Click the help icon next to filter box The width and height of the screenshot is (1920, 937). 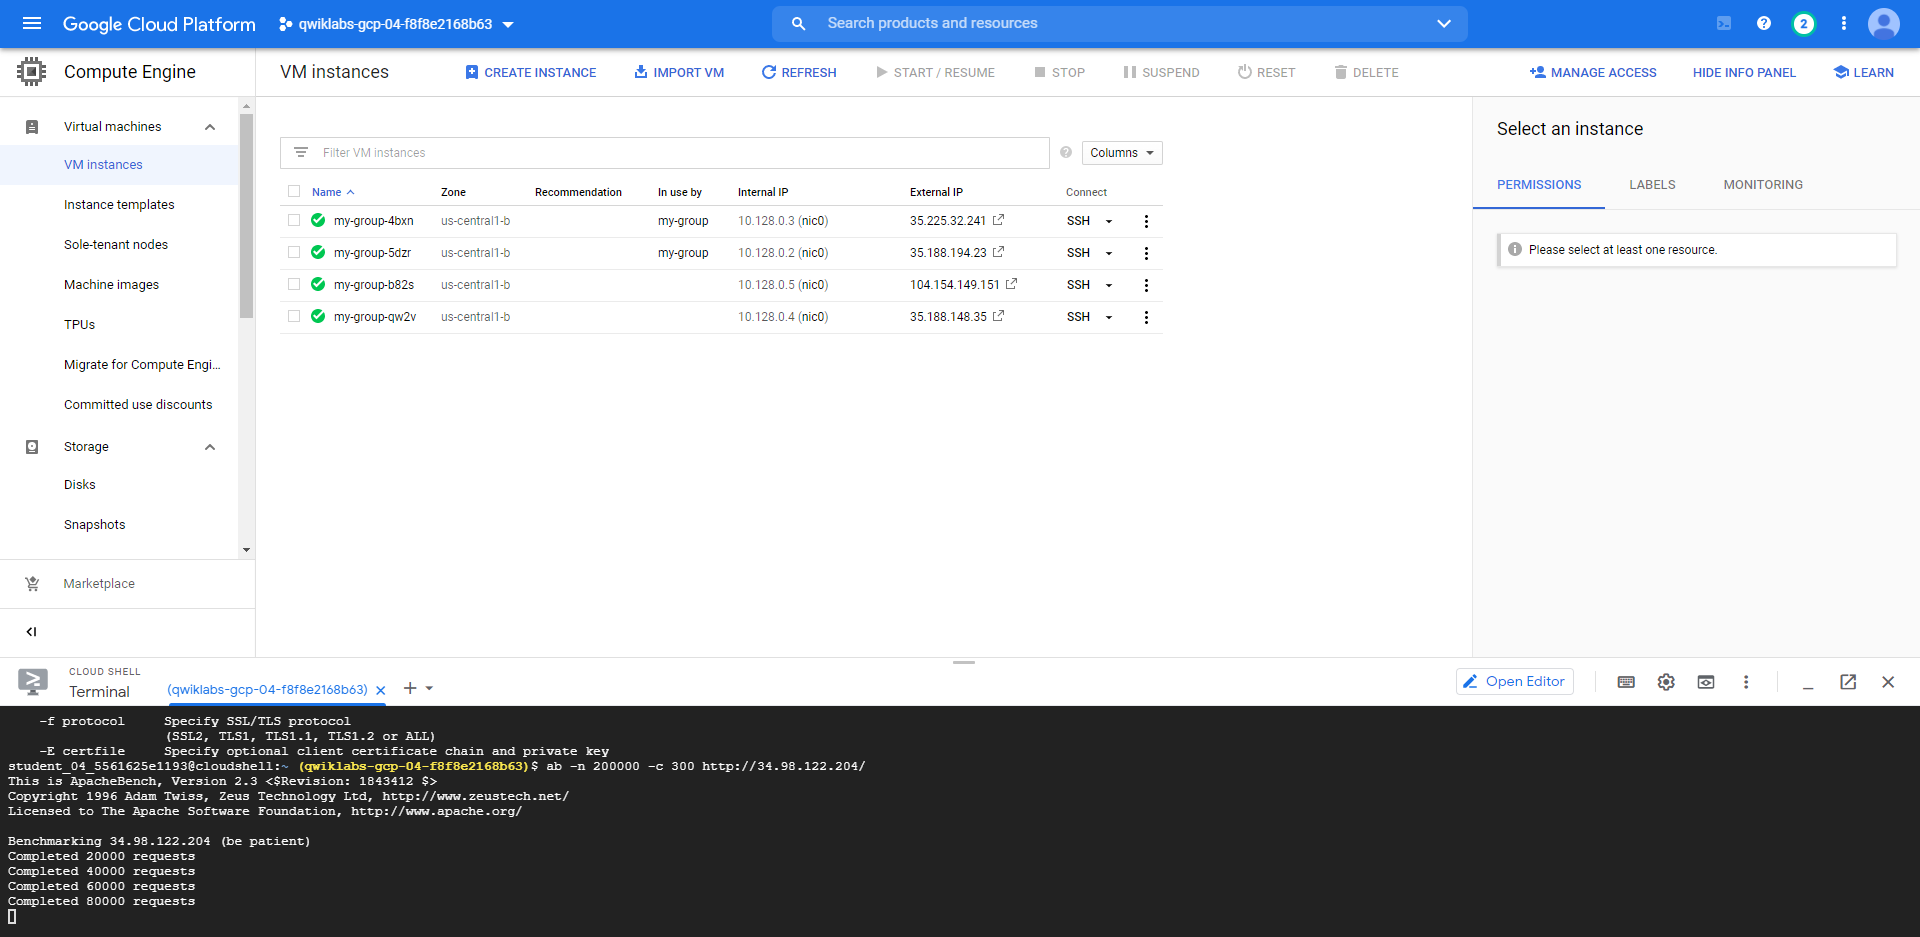[x=1066, y=153]
